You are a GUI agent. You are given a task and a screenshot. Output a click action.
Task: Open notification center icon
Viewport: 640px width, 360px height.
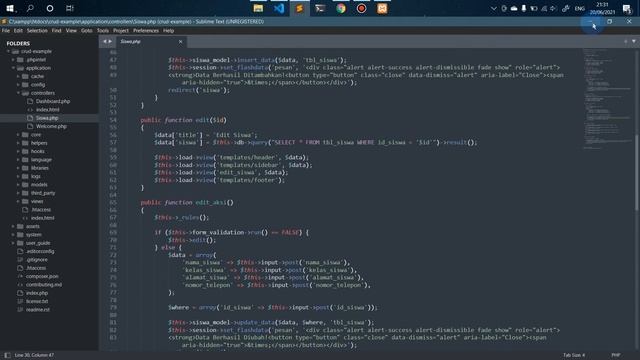627,8
